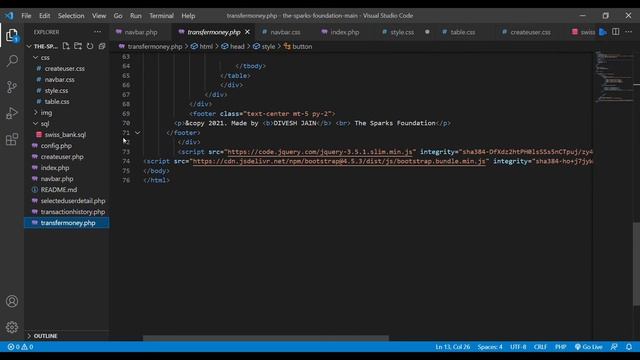Refresh the explorer file tree
This screenshot has height=360, width=640.
90,46
